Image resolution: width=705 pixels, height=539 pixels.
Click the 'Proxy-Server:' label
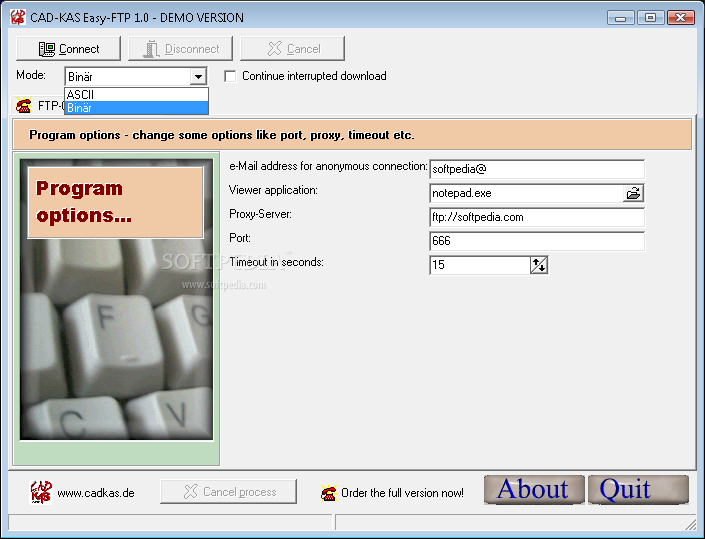260,214
